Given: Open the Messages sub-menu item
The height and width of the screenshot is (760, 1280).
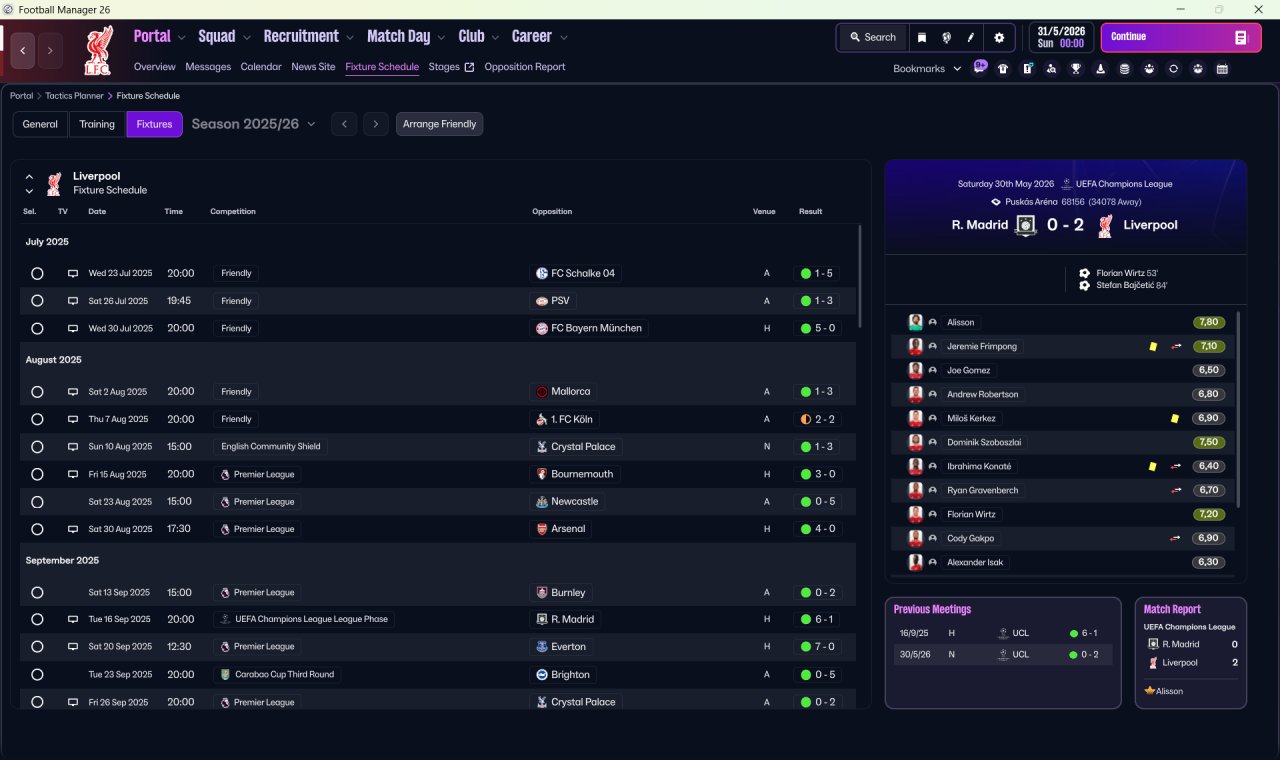Looking at the screenshot, I should click(x=208, y=67).
